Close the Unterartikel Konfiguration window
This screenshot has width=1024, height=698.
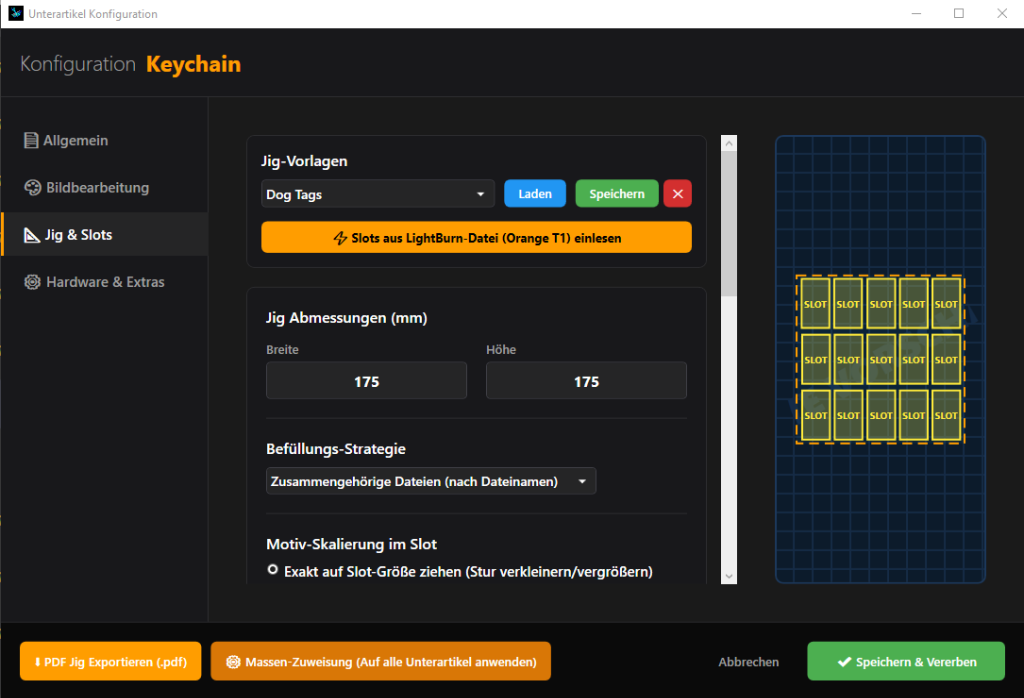coord(1002,14)
